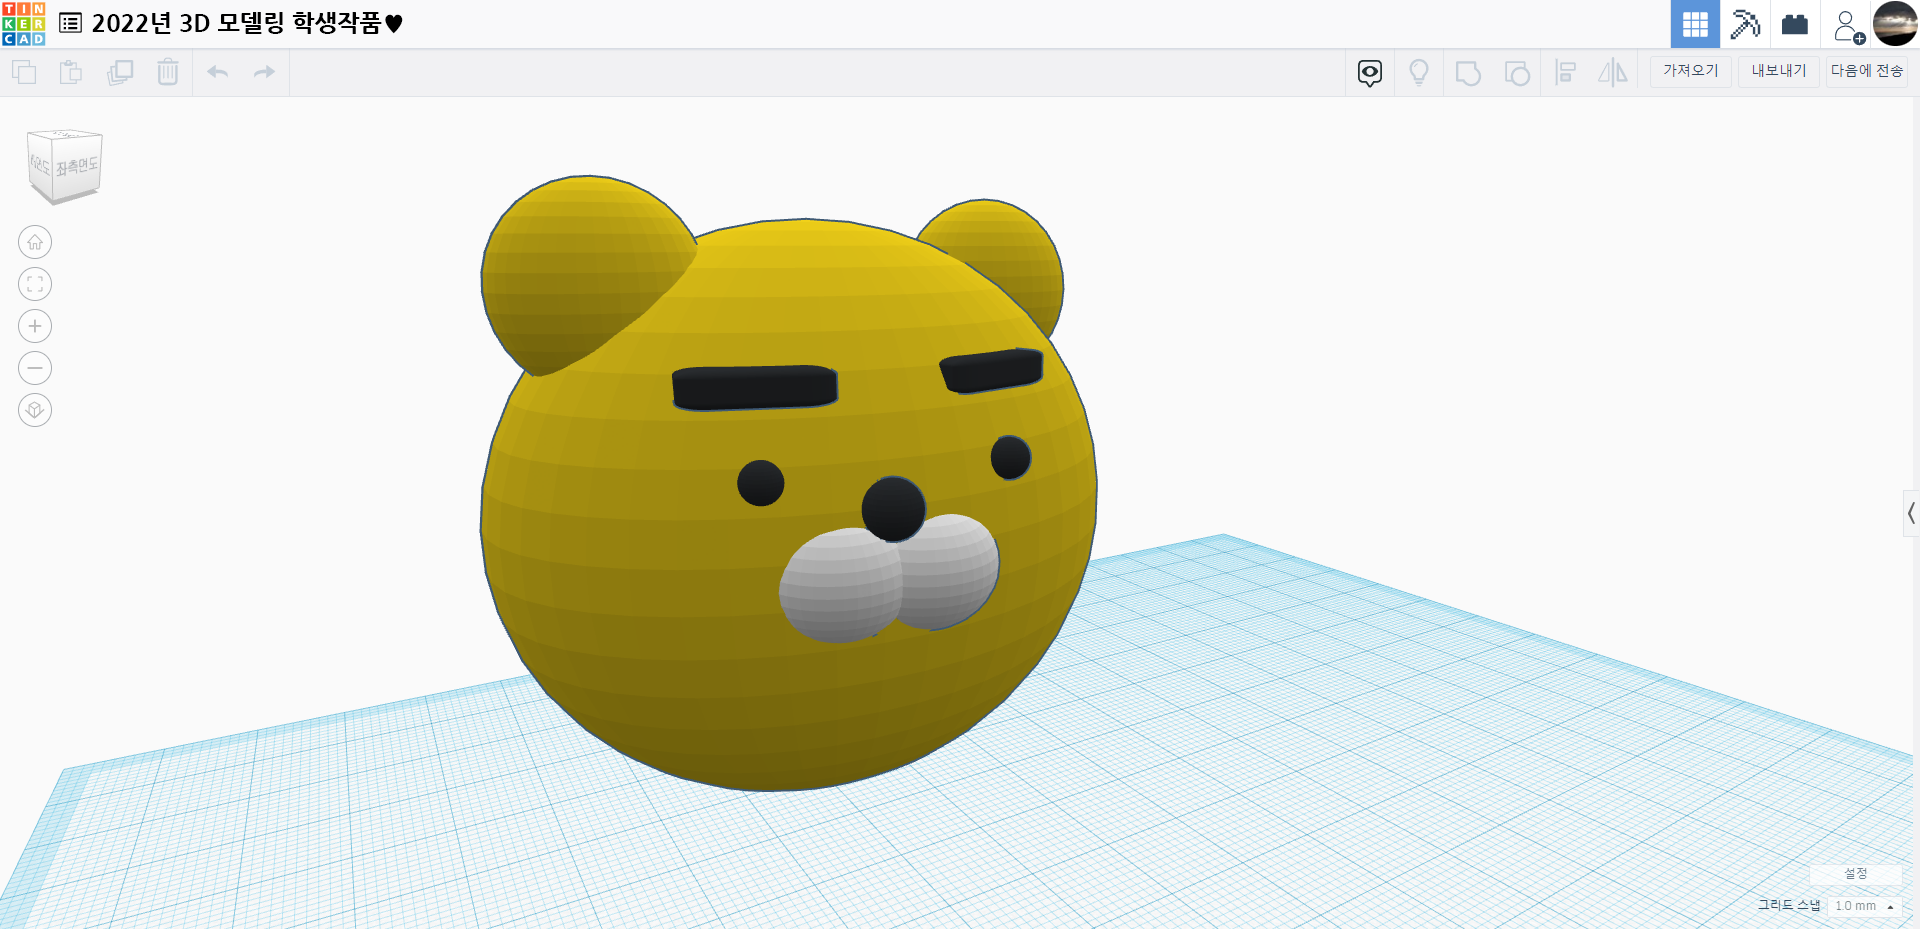Fit all in view icon
Screen dimensions: 1920x929
pyautogui.click(x=35, y=284)
